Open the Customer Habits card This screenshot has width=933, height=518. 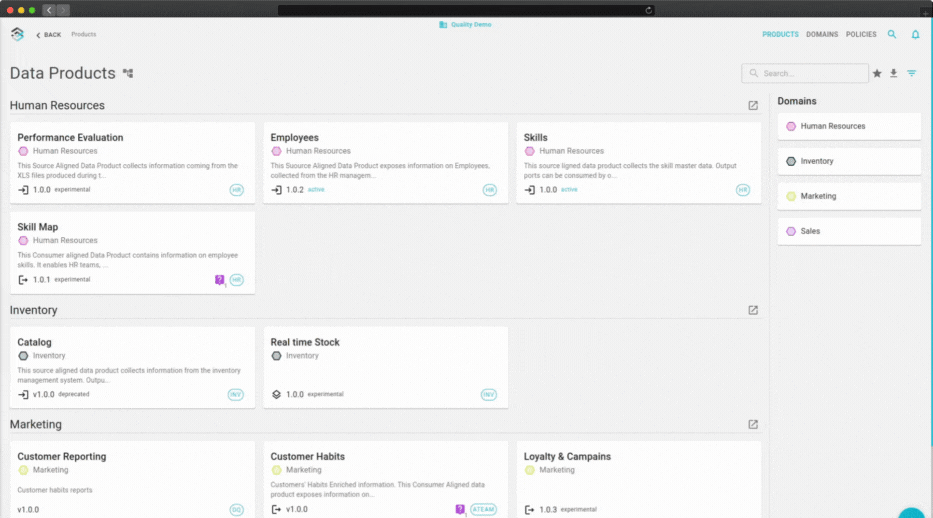(x=386, y=479)
